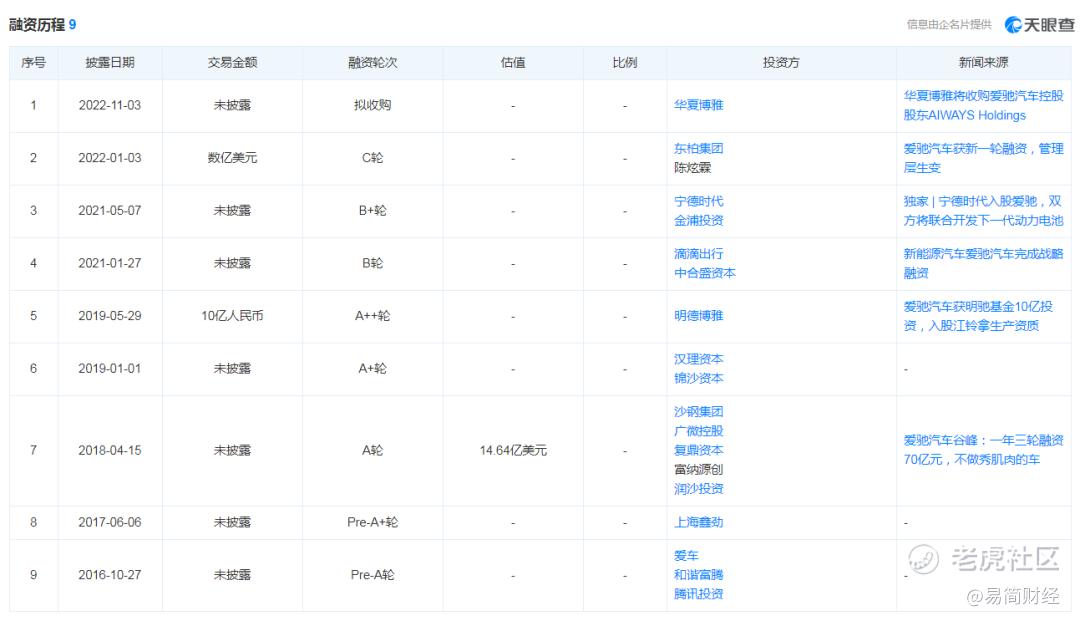Select round cell A++轮
1080x621 pixels.
(373, 316)
